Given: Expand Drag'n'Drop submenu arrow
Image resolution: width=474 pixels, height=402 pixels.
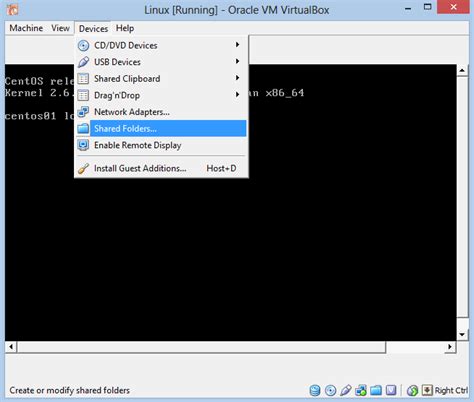Looking at the screenshot, I should (x=237, y=95).
